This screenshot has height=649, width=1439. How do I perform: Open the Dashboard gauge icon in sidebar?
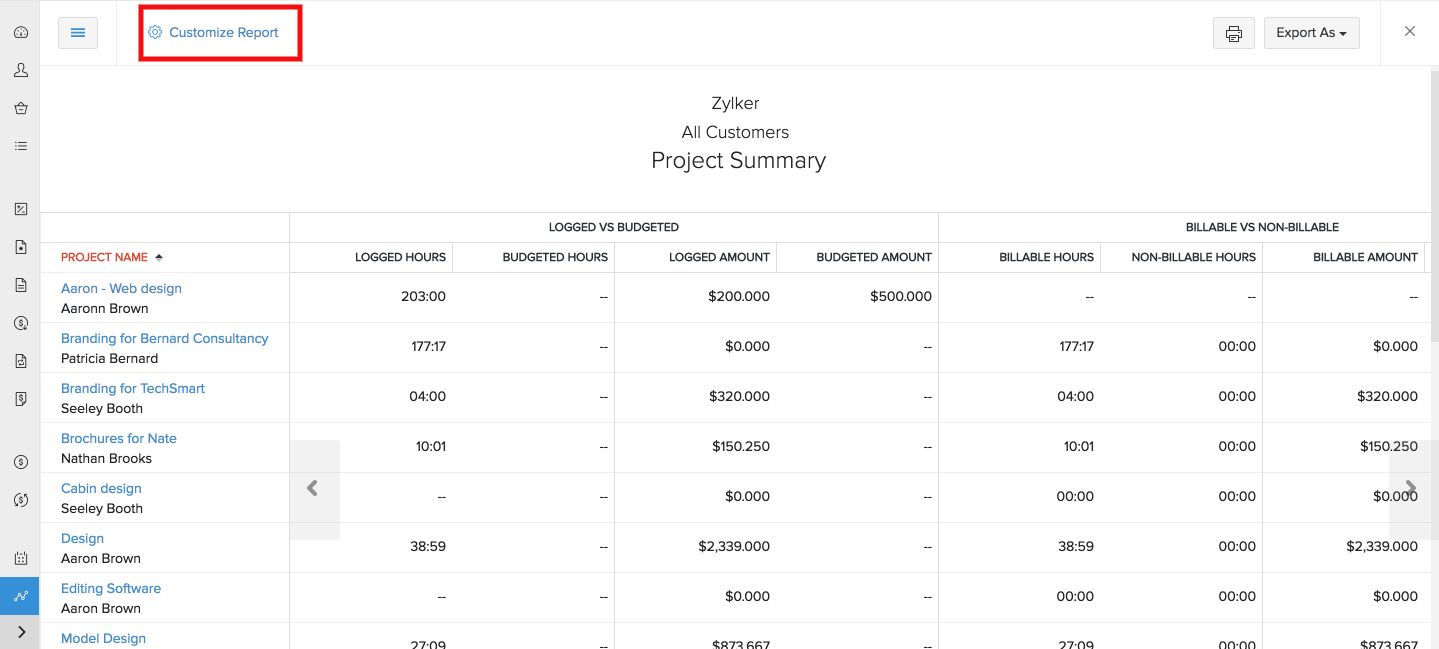[20, 32]
